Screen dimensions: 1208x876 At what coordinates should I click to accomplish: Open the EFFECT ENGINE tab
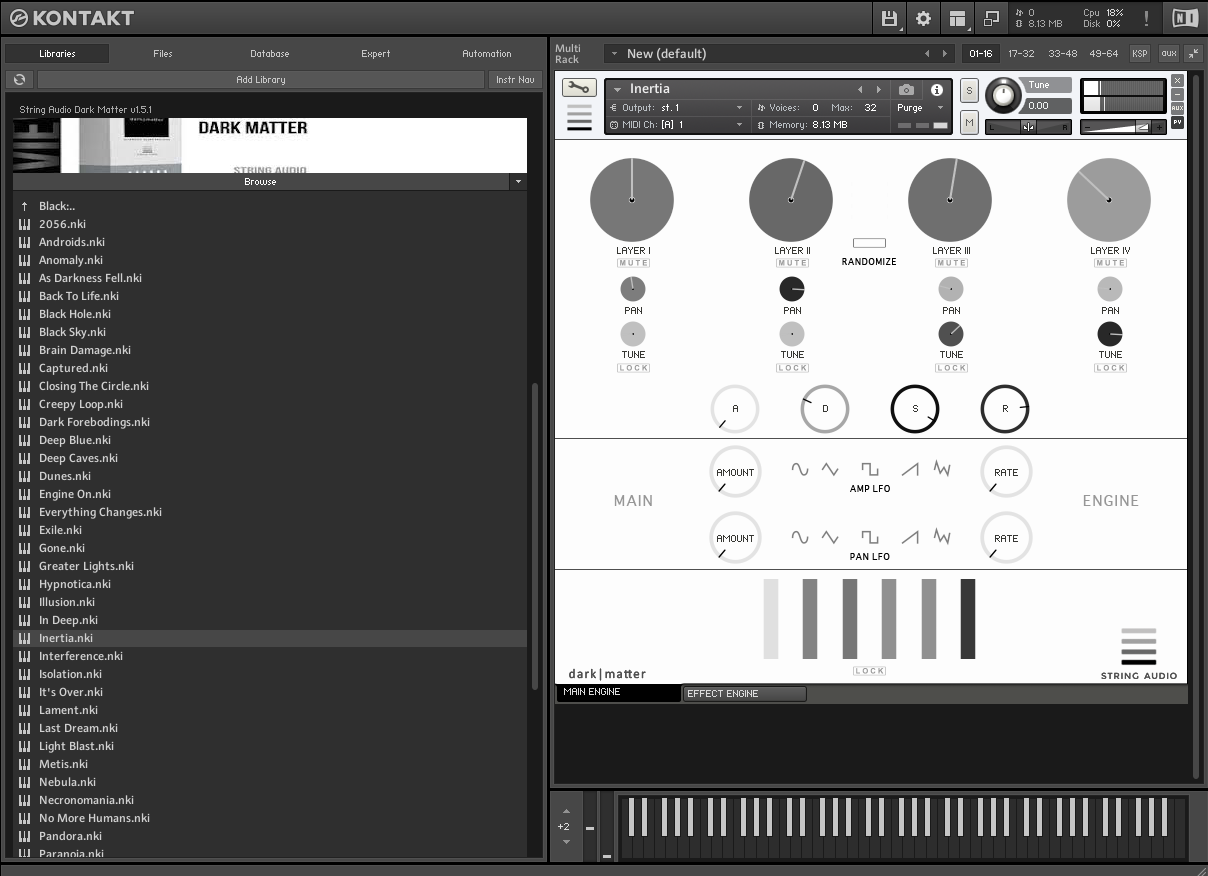(x=744, y=693)
